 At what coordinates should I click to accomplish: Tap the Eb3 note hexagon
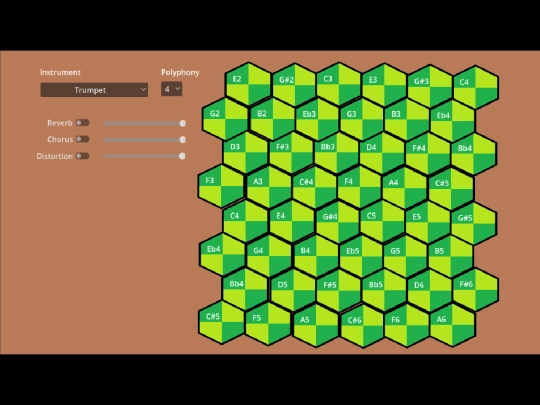tap(318, 120)
